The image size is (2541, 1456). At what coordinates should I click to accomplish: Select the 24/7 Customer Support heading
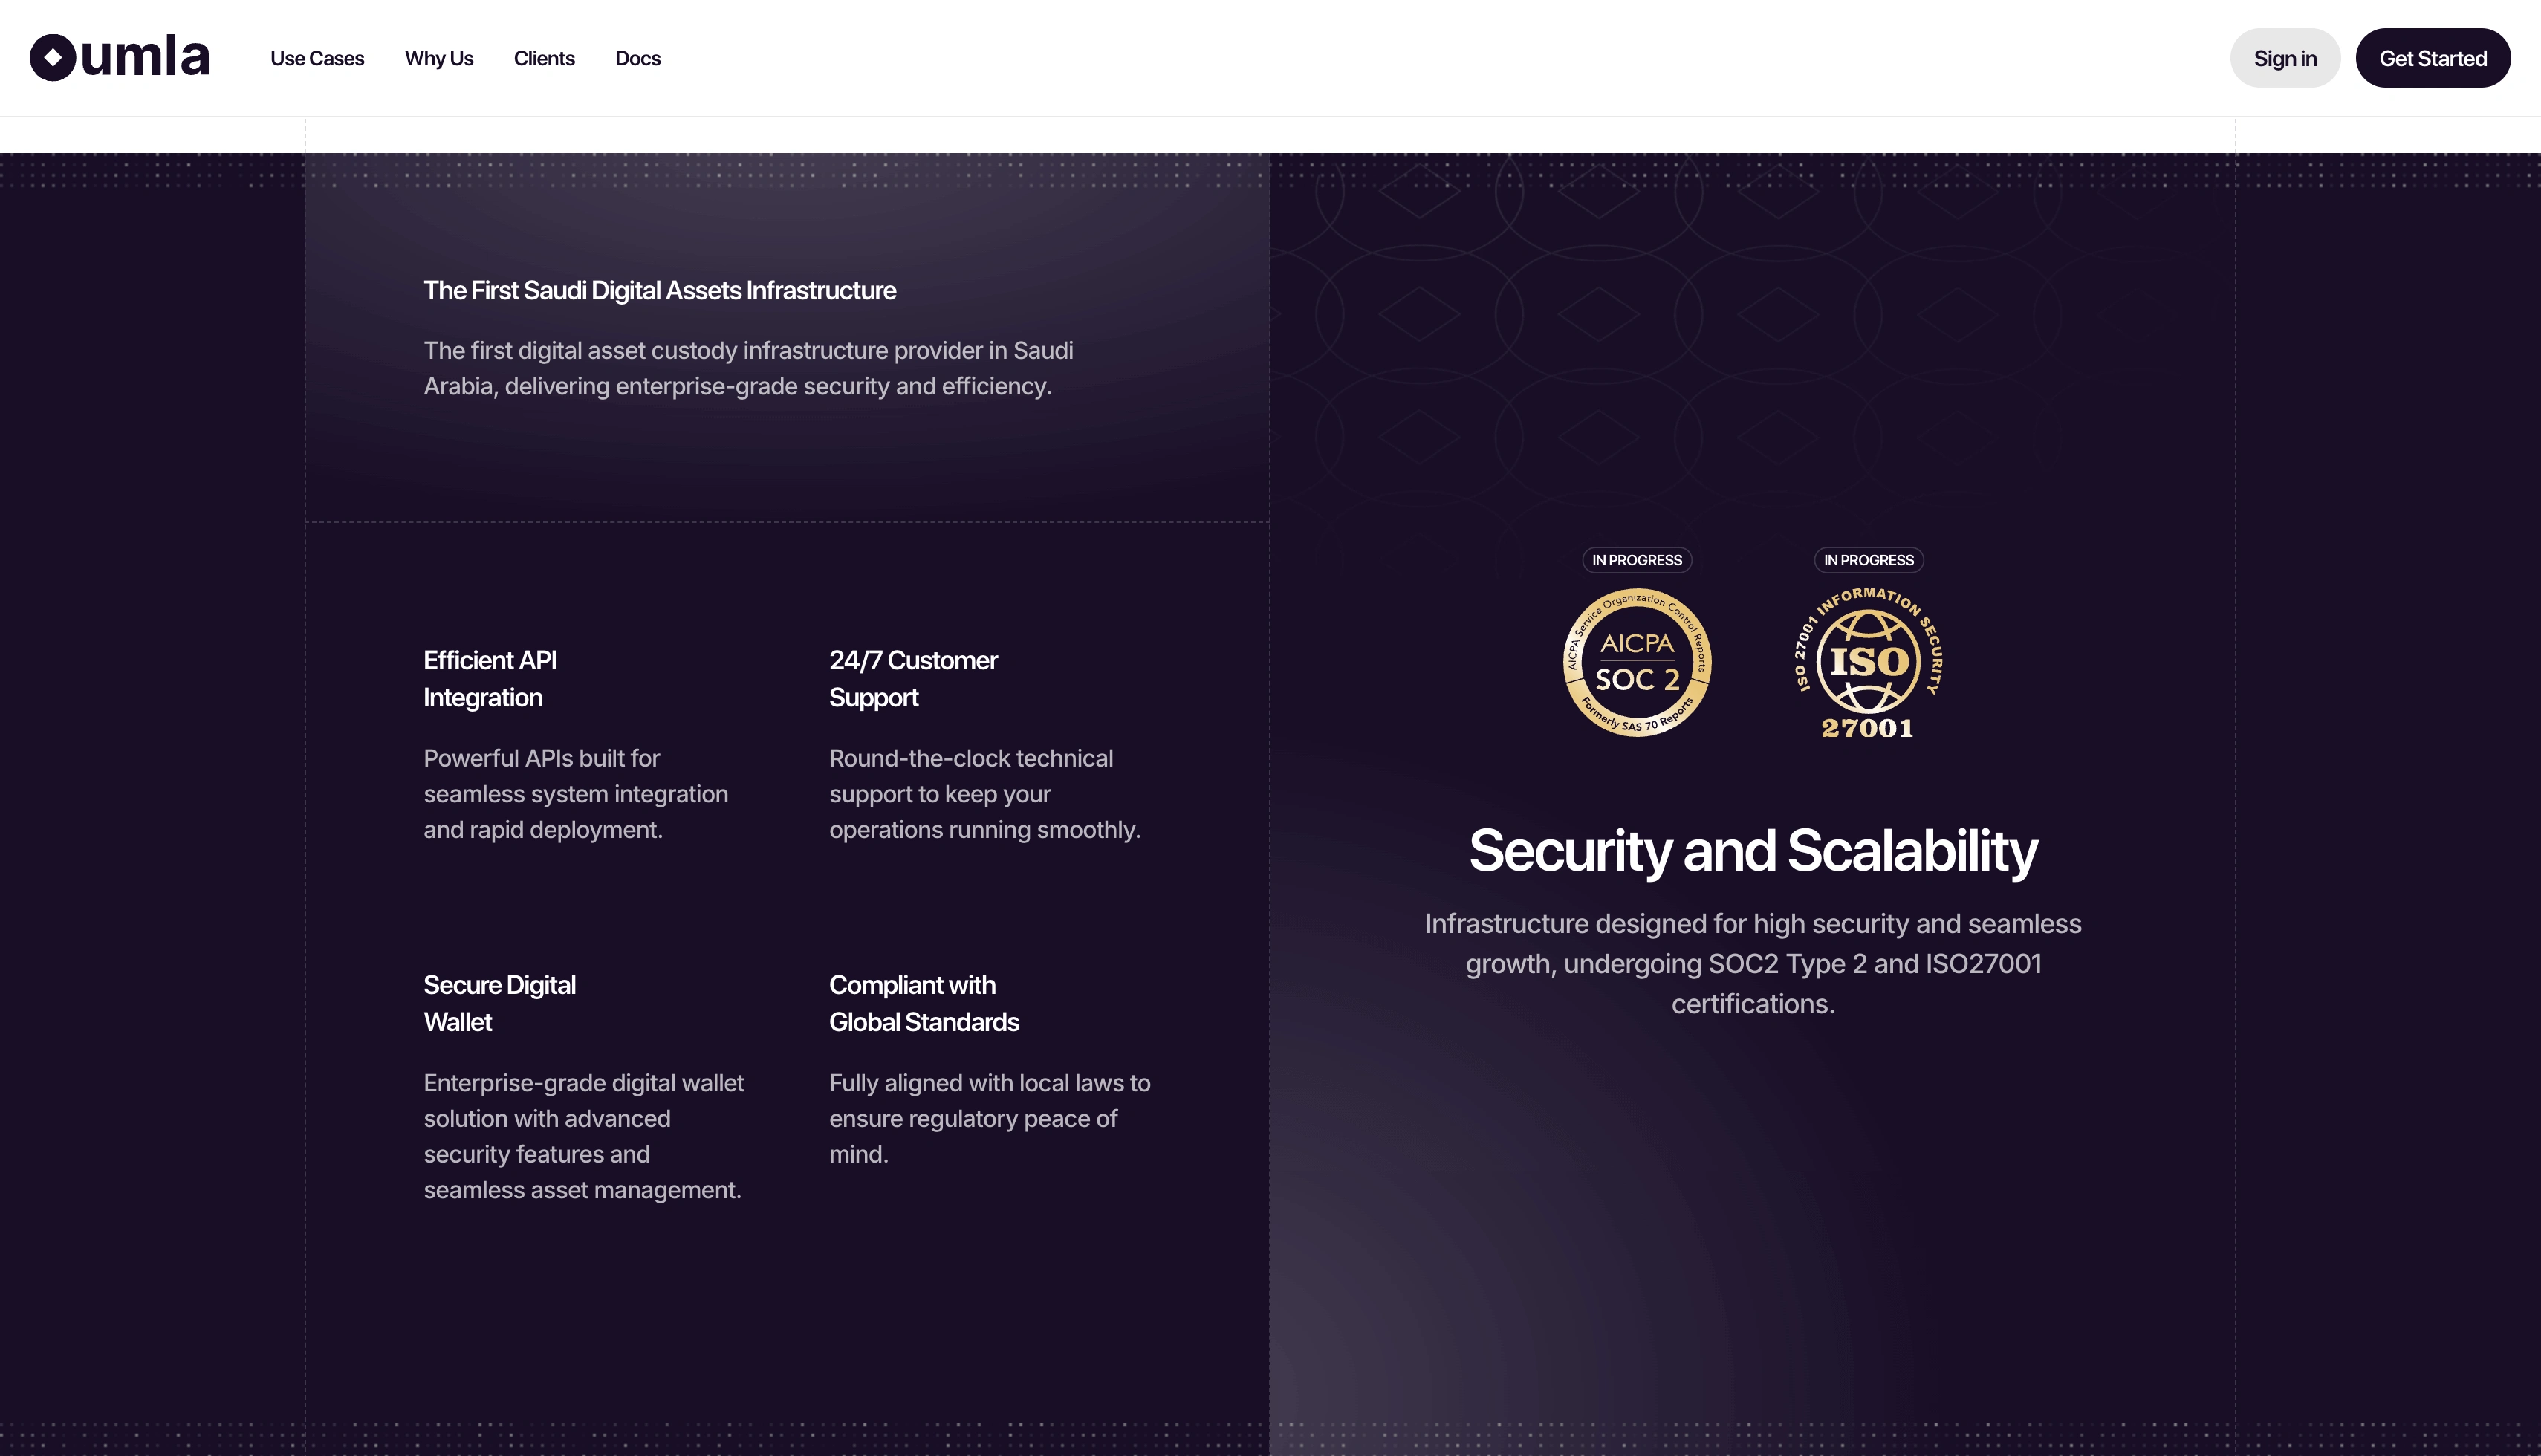(x=913, y=679)
